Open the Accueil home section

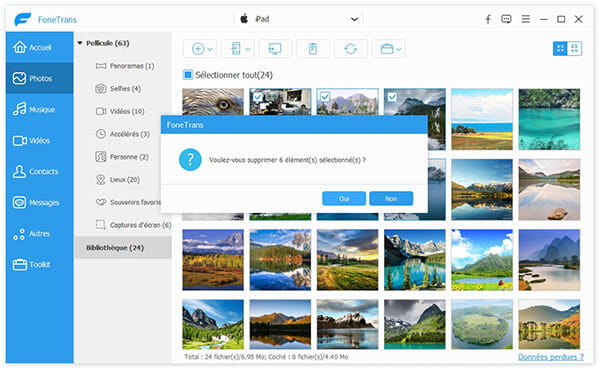[x=39, y=47]
